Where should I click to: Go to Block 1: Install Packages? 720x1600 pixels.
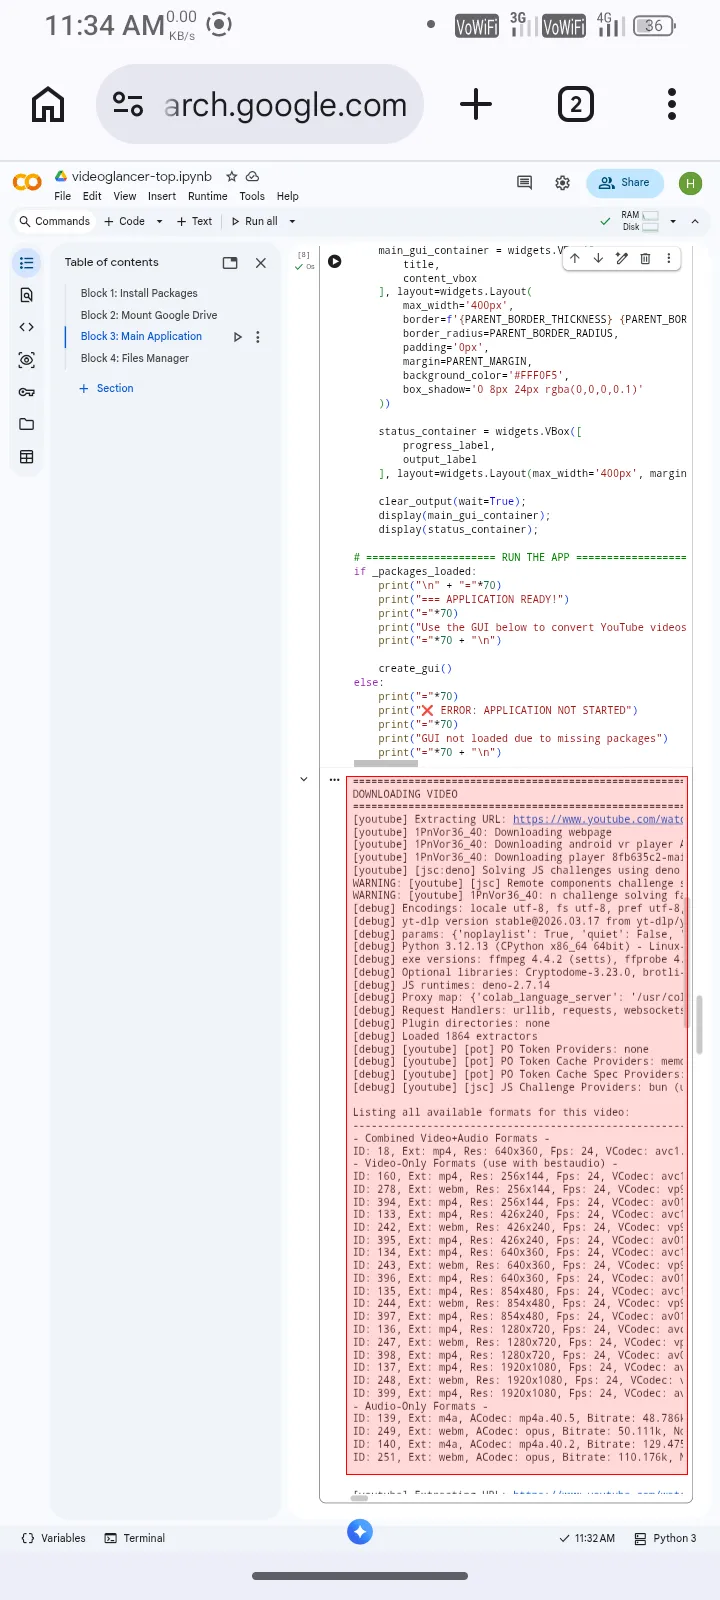pos(139,293)
